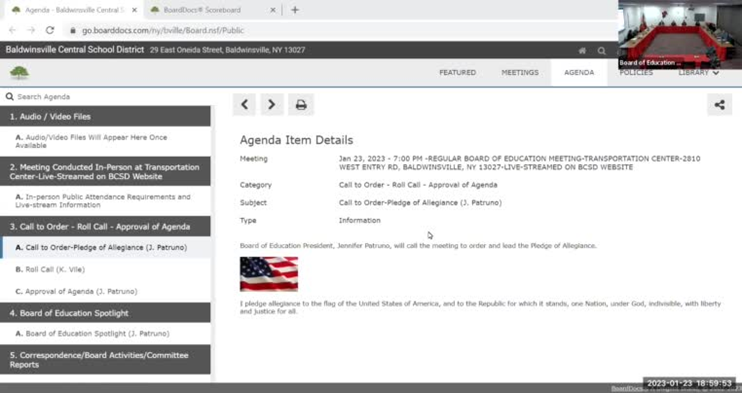Click the district tree logo
Image resolution: width=742 pixels, height=393 pixels.
[x=19, y=73]
